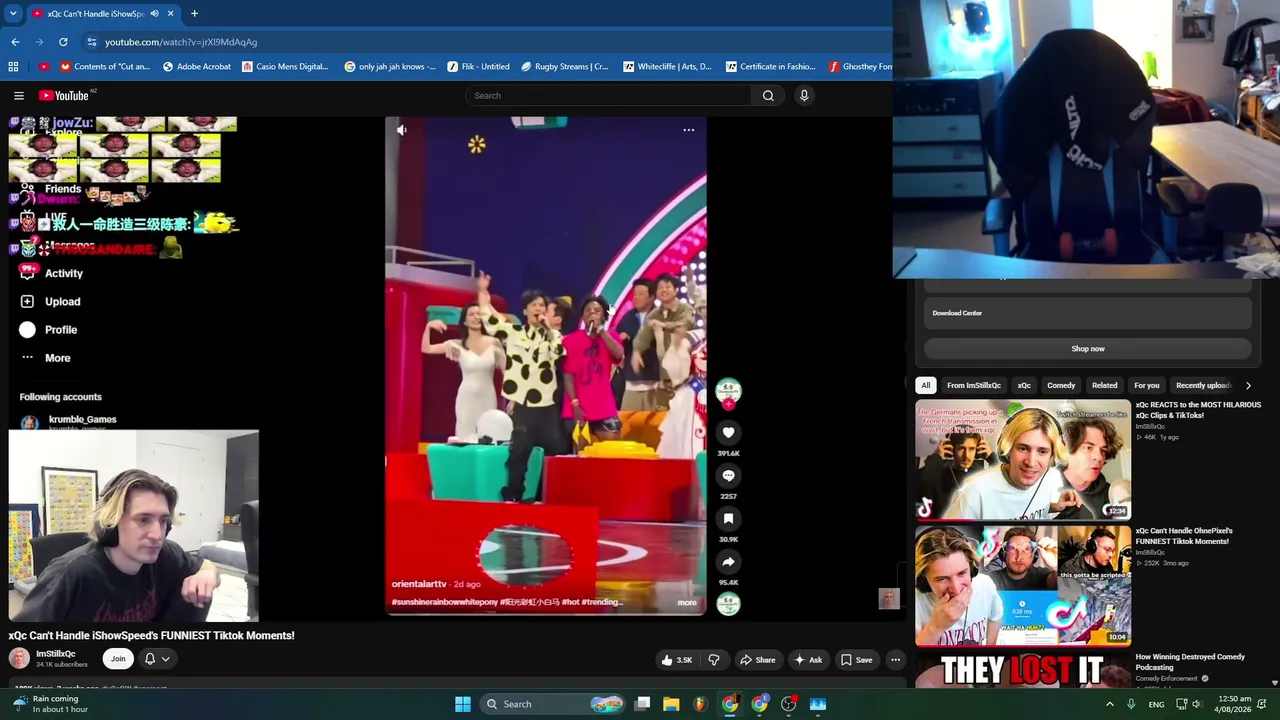
Task: Open Task View on the taskbar
Action: tap(643, 704)
